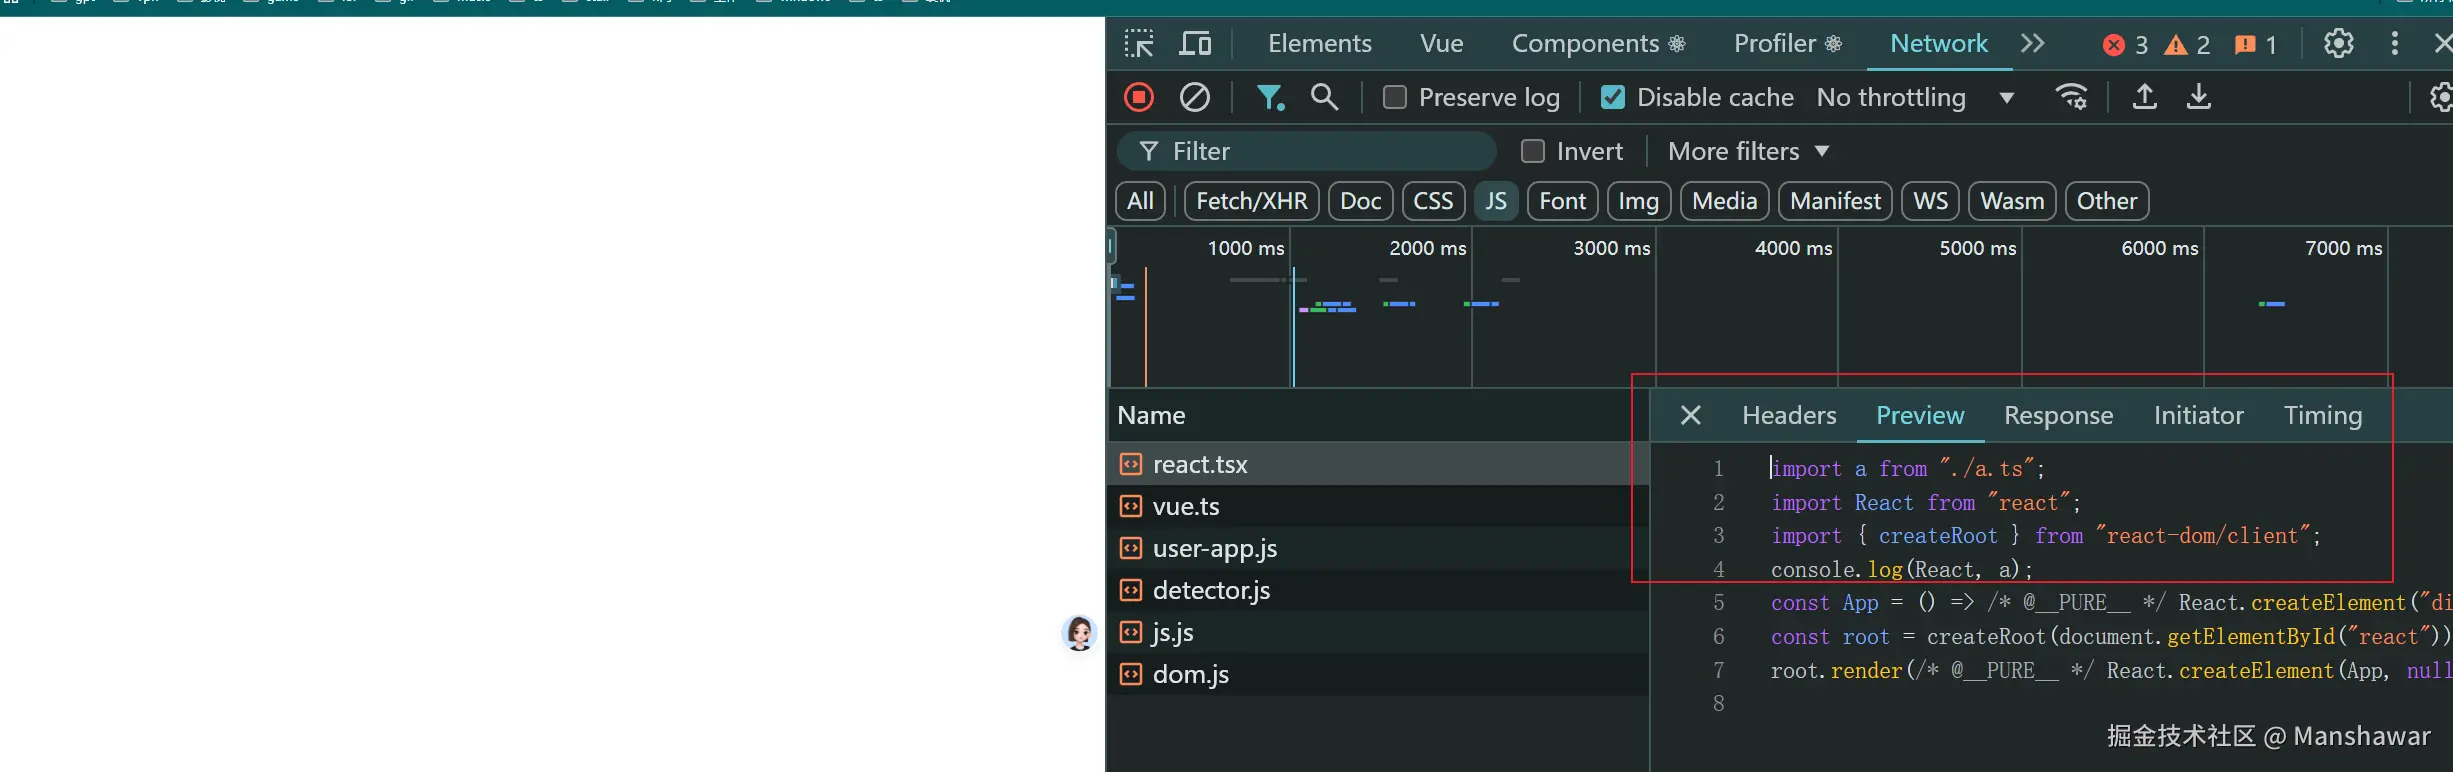Select vue.ts in the request list
This screenshot has height=772, width=2453.
click(x=1186, y=507)
